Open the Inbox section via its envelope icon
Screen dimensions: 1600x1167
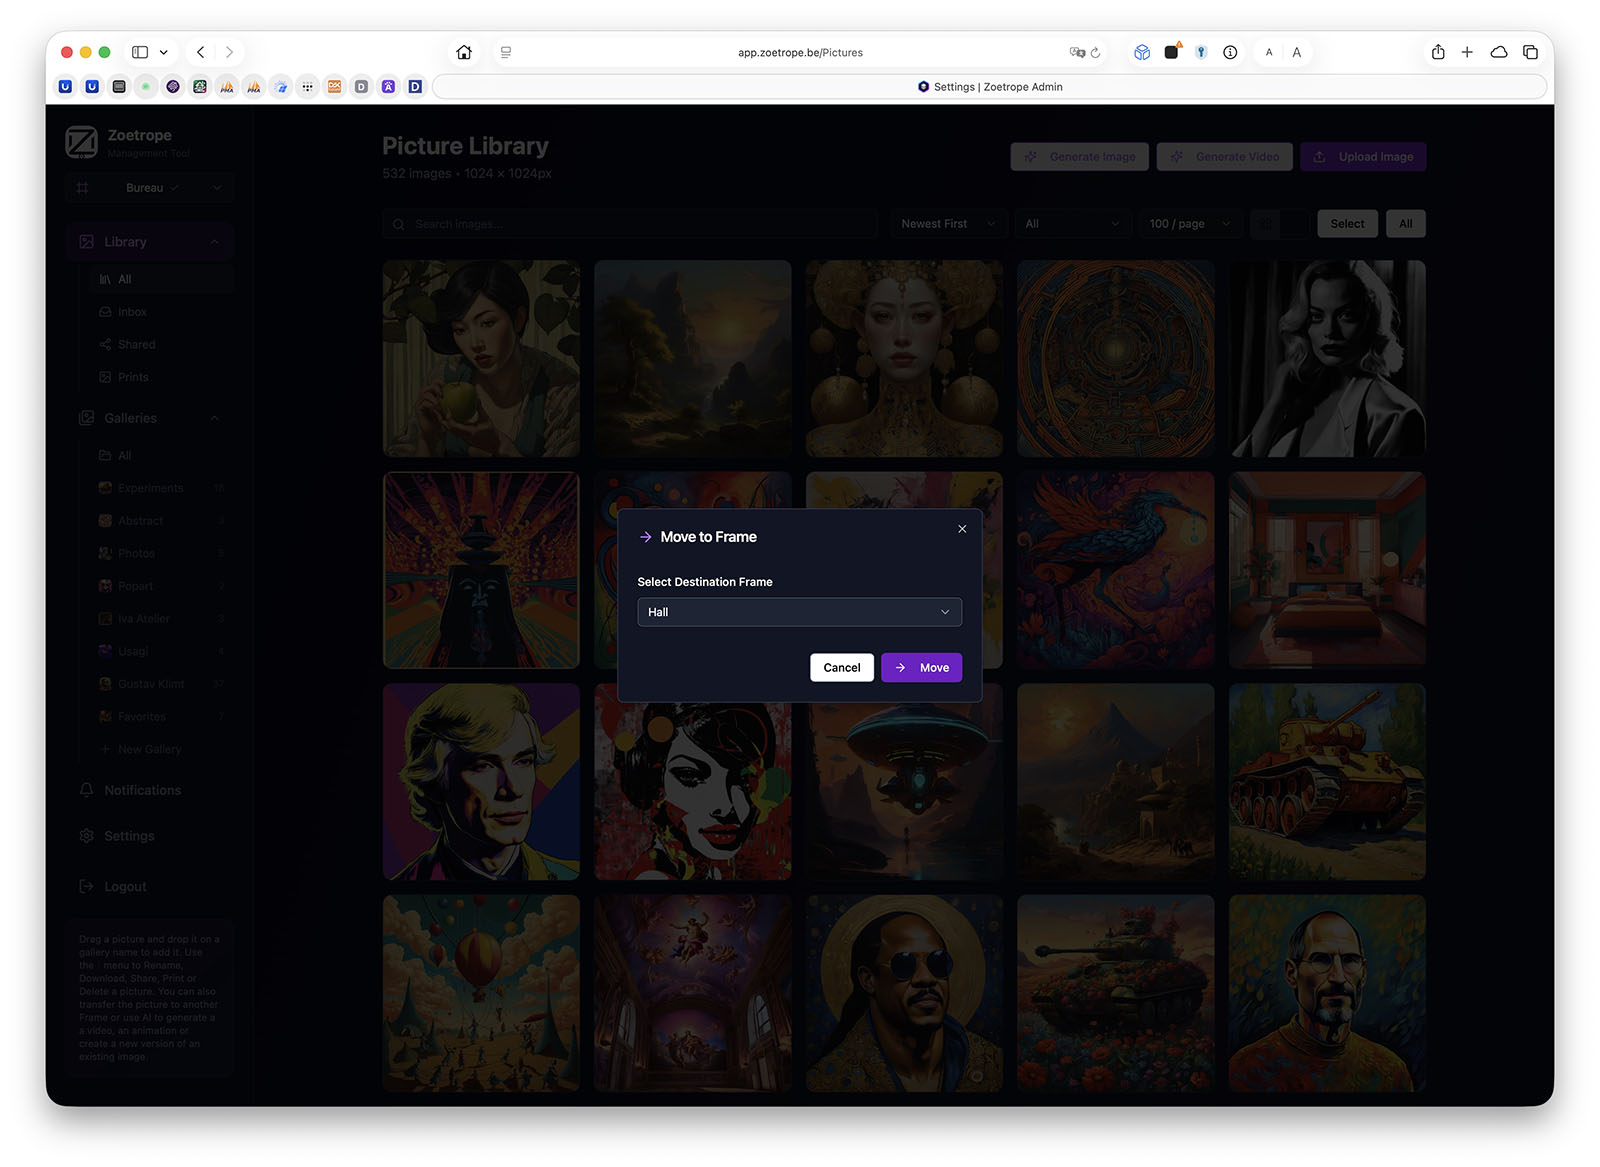pyautogui.click(x=106, y=311)
